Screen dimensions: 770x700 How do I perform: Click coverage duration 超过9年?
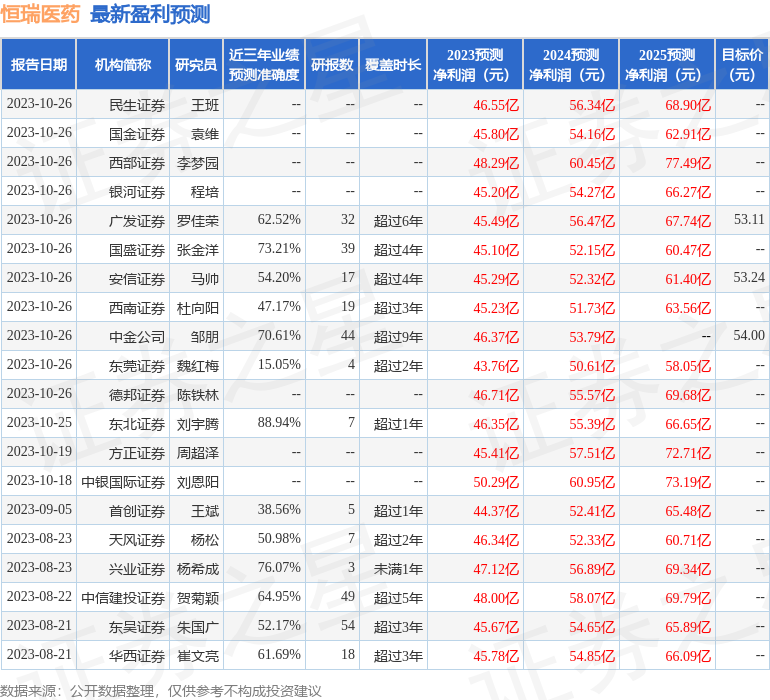click(x=398, y=337)
